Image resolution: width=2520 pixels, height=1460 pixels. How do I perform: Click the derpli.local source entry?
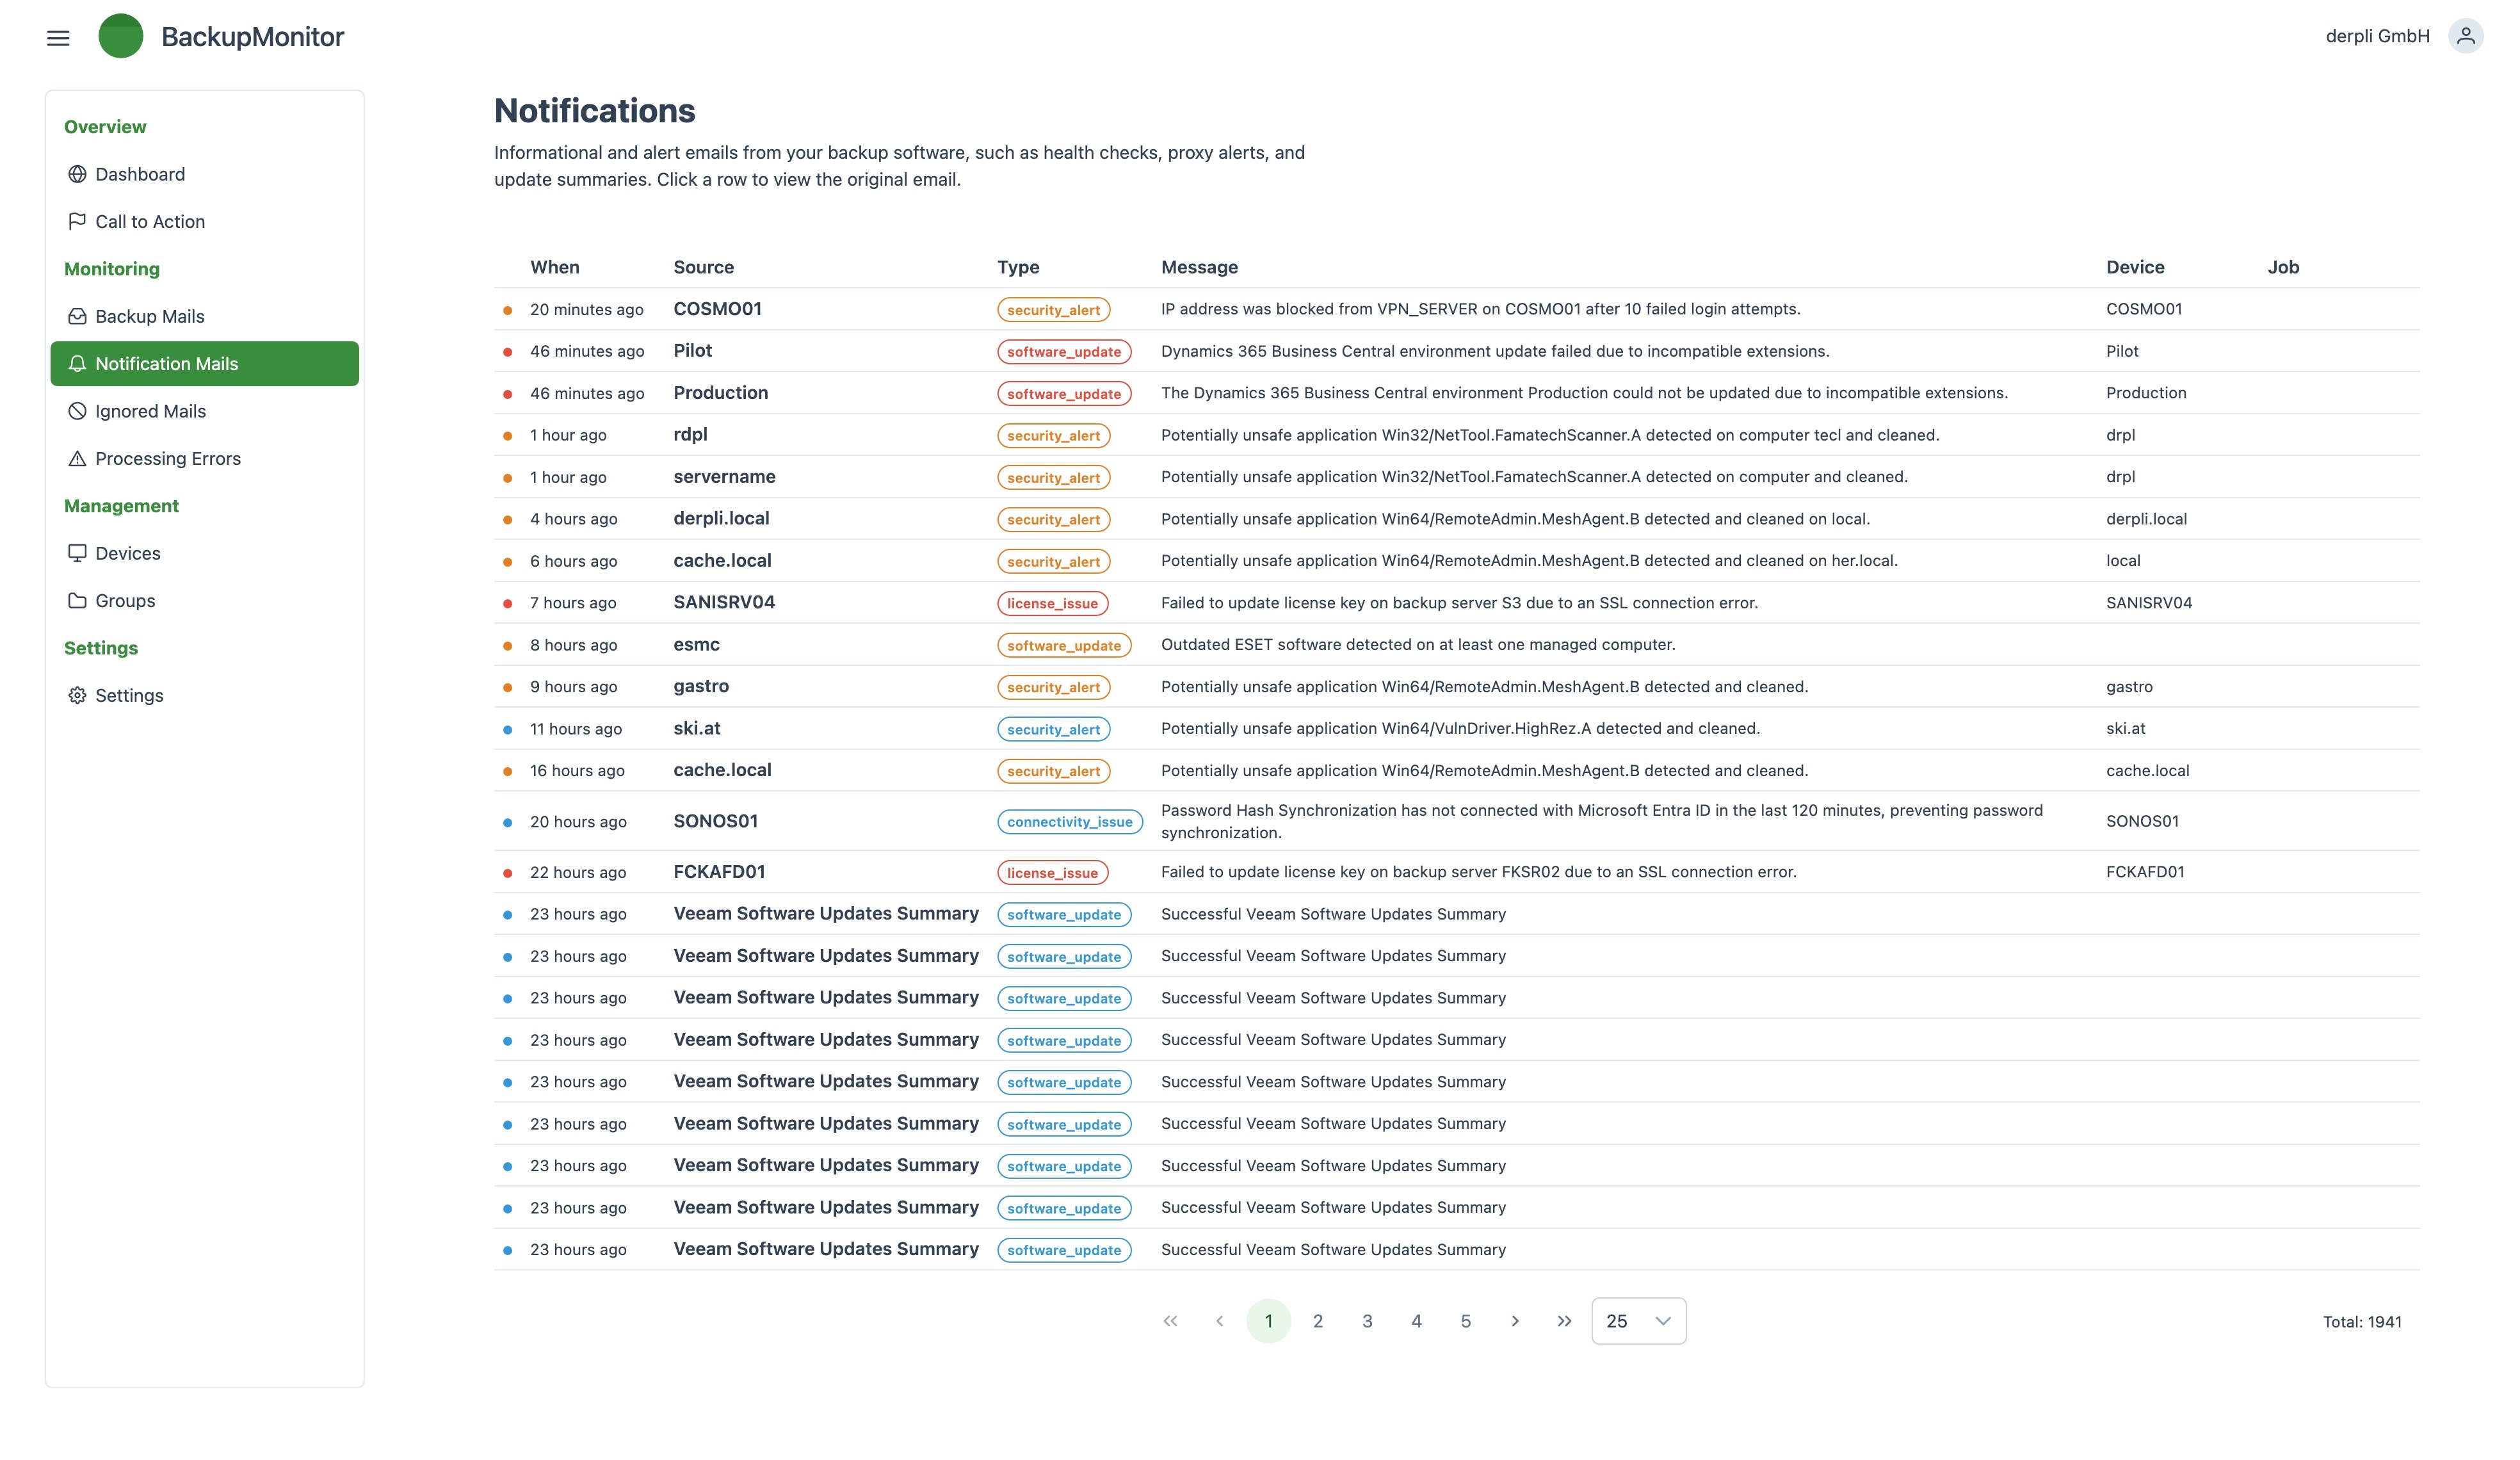tap(721, 519)
